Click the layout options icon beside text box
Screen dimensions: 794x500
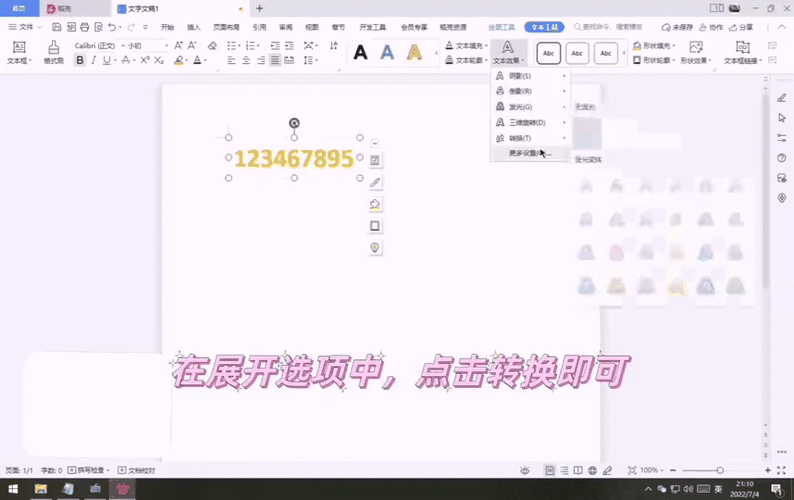[x=375, y=160]
